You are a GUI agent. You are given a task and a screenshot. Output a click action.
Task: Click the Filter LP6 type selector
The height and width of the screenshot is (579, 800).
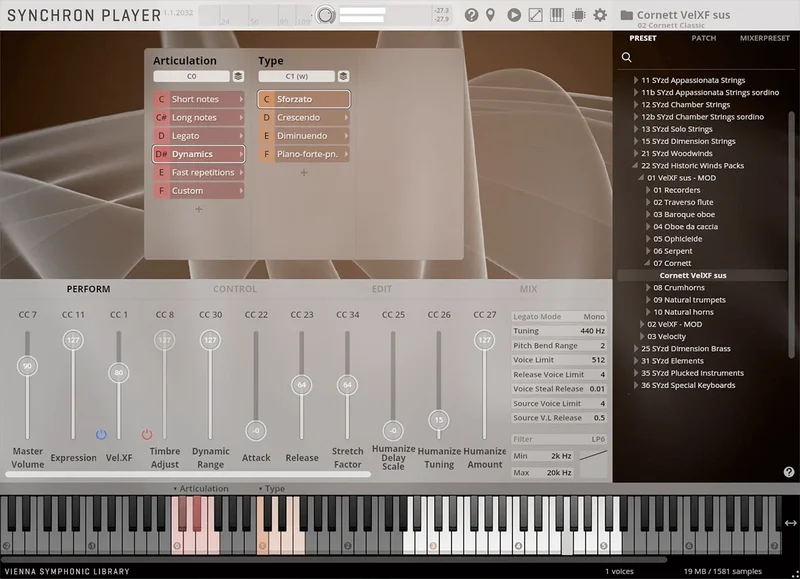(x=559, y=439)
